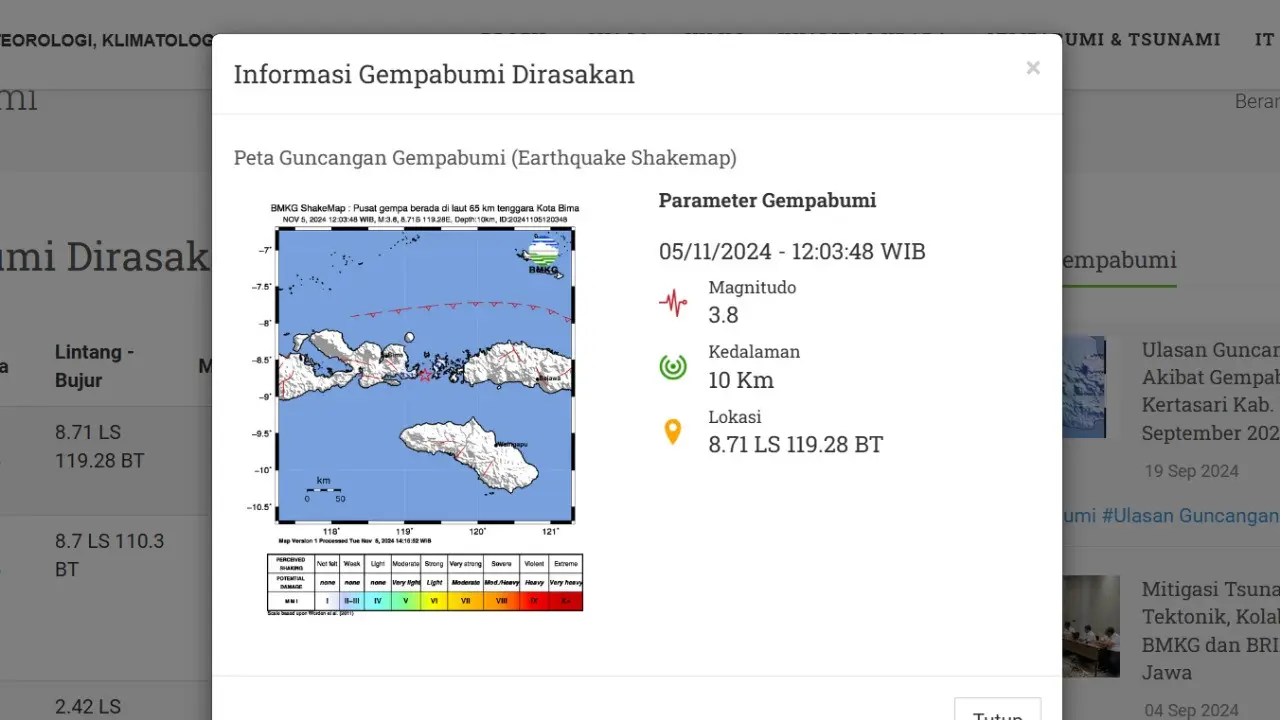Select the date 05/11/2024 - 12:03:48 WIB
This screenshot has height=720, width=1280.
pyautogui.click(x=792, y=251)
